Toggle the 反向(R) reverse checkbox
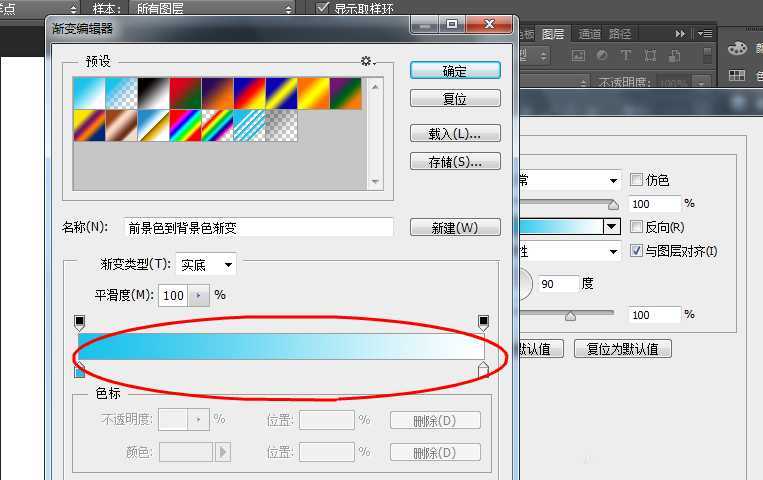The image size is (763, 480). pos(637,227)
